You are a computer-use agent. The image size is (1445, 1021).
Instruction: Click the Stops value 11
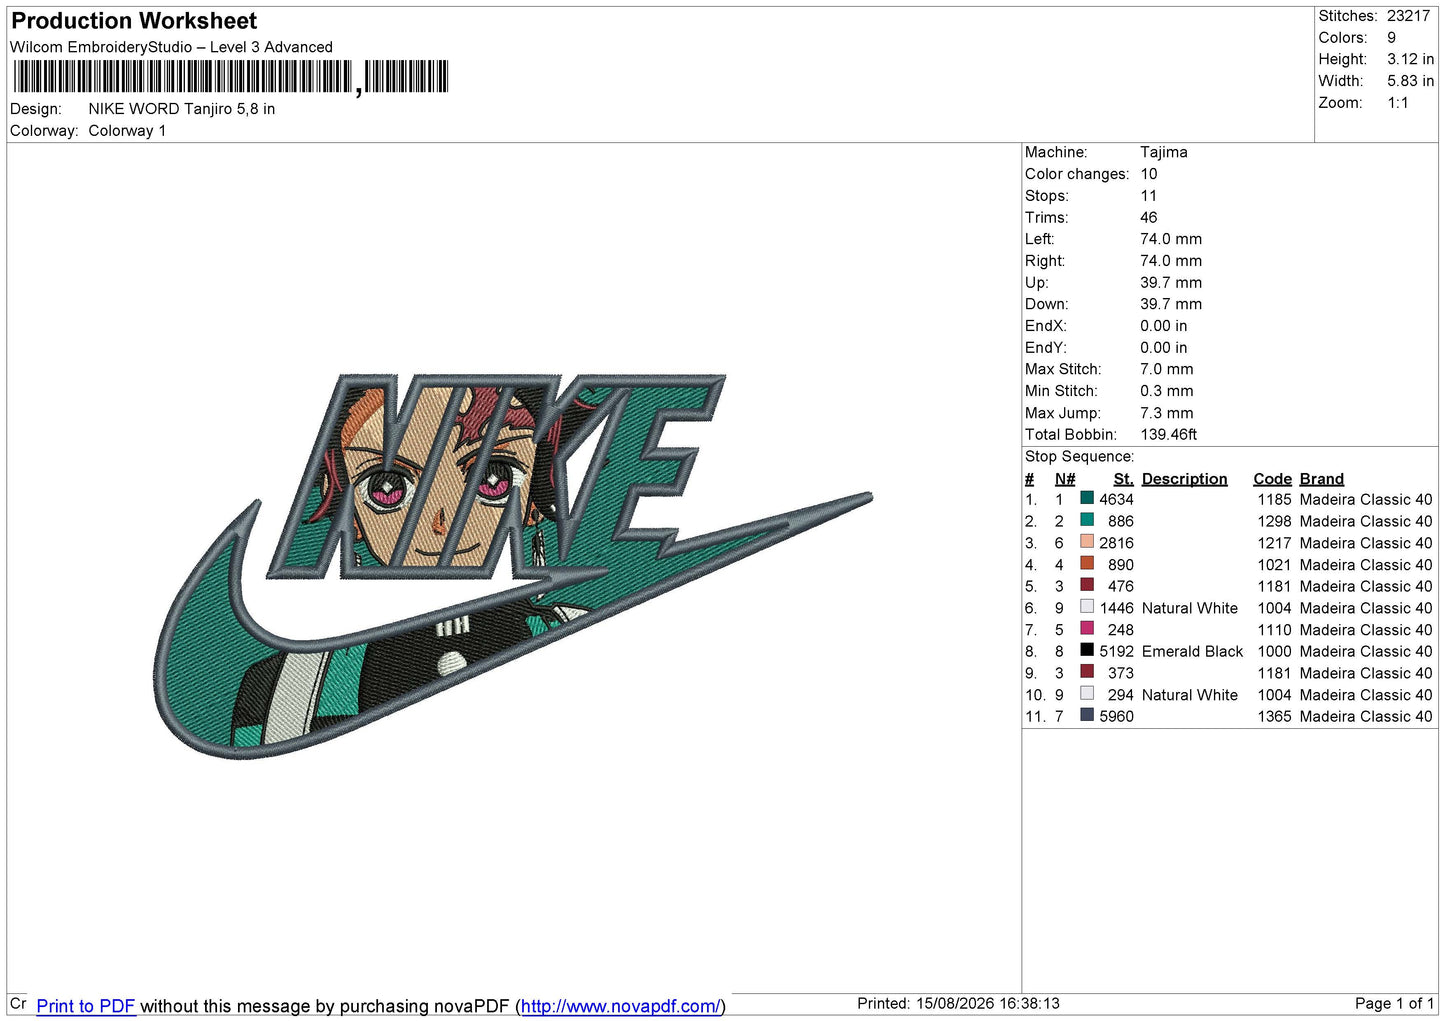(1149, 196)
